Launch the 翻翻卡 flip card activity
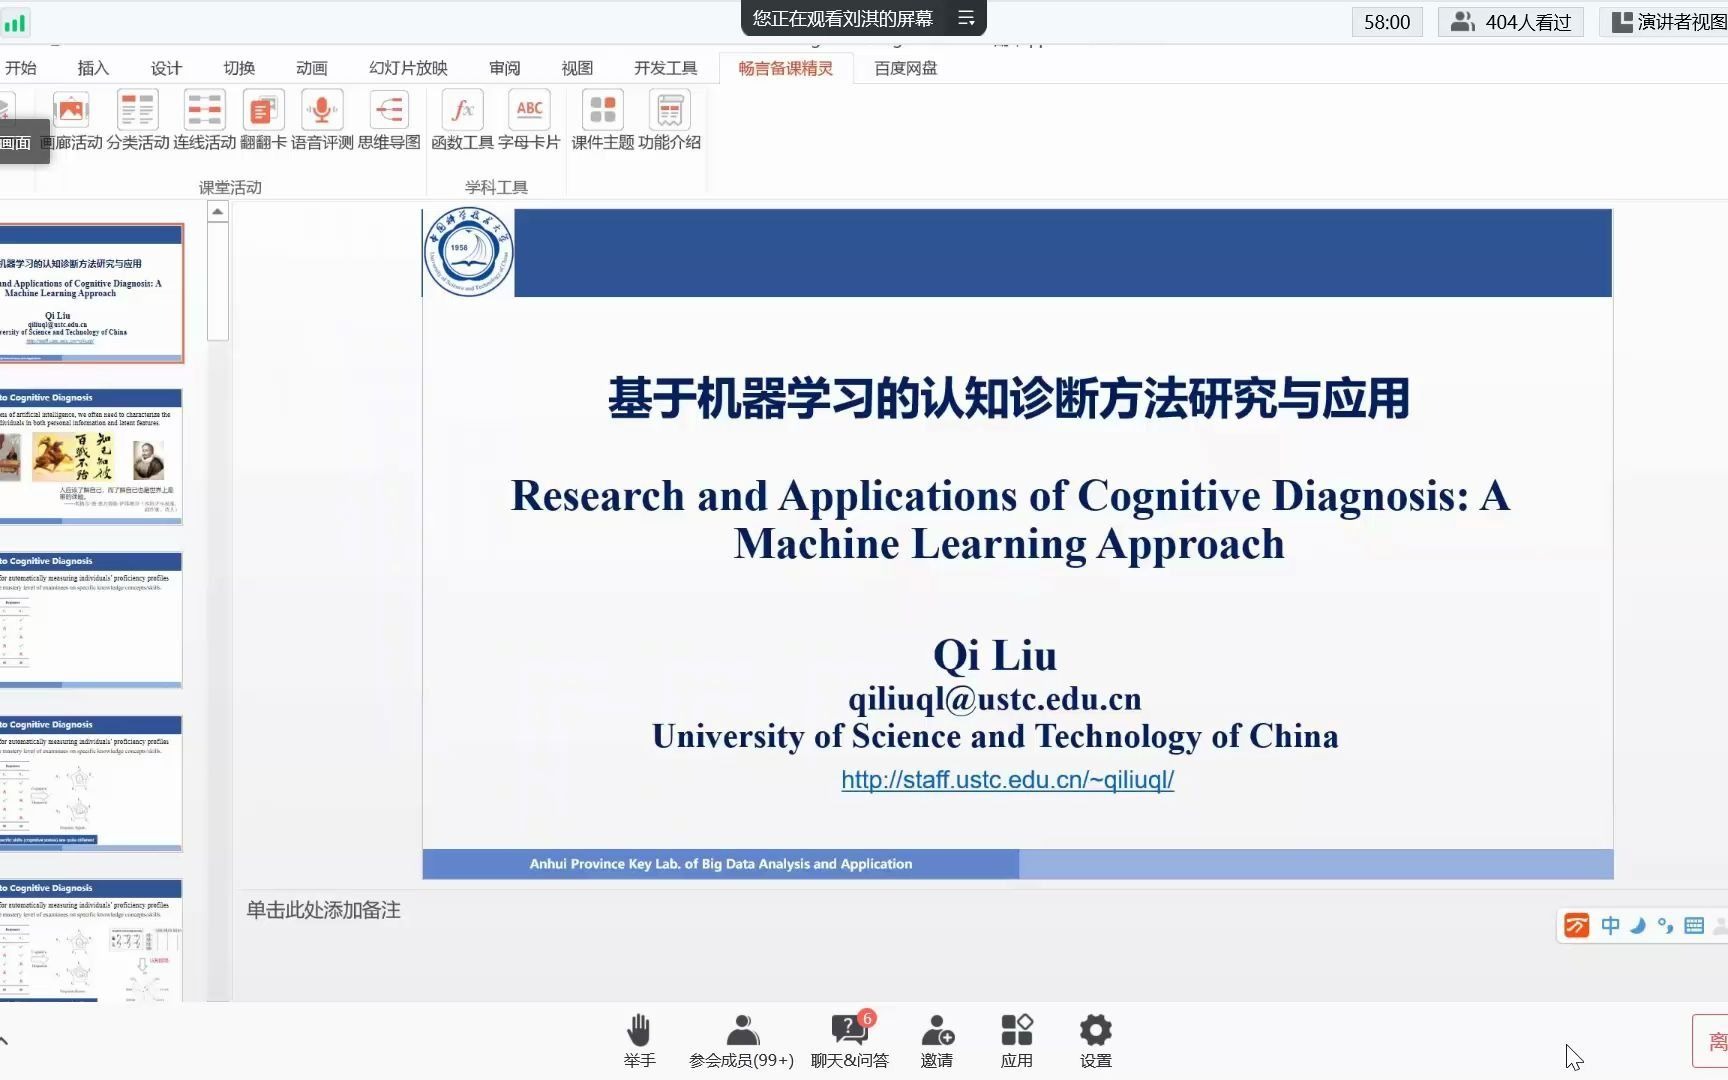This screenshot has height=1080, width=1728. [x=263, y=120]
